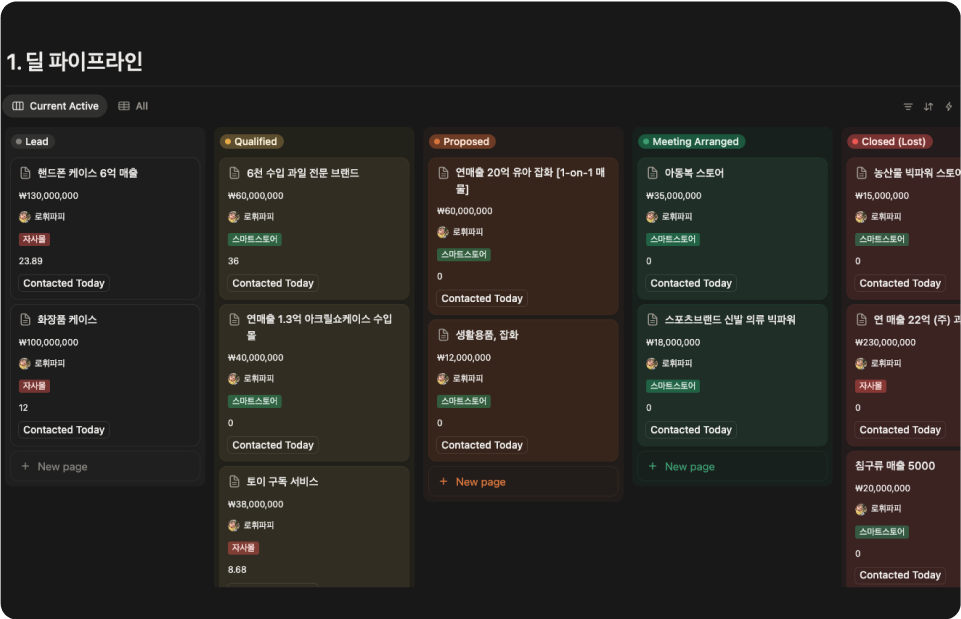961x619 pixels.
Task: Click ₩230,000,000 amount value
Action: click(x=885, y=343)
